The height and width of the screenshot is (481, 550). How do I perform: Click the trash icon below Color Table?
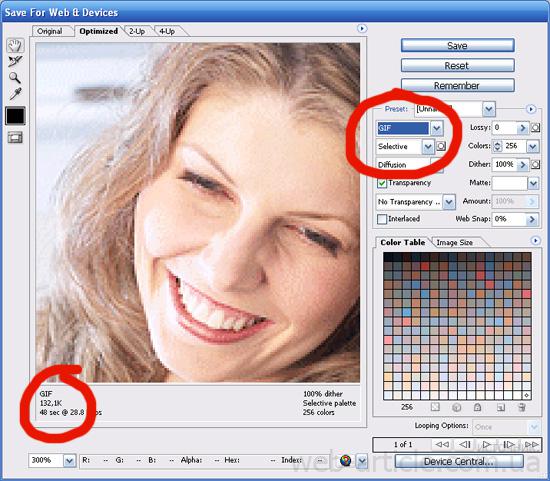tap(522, 407)
